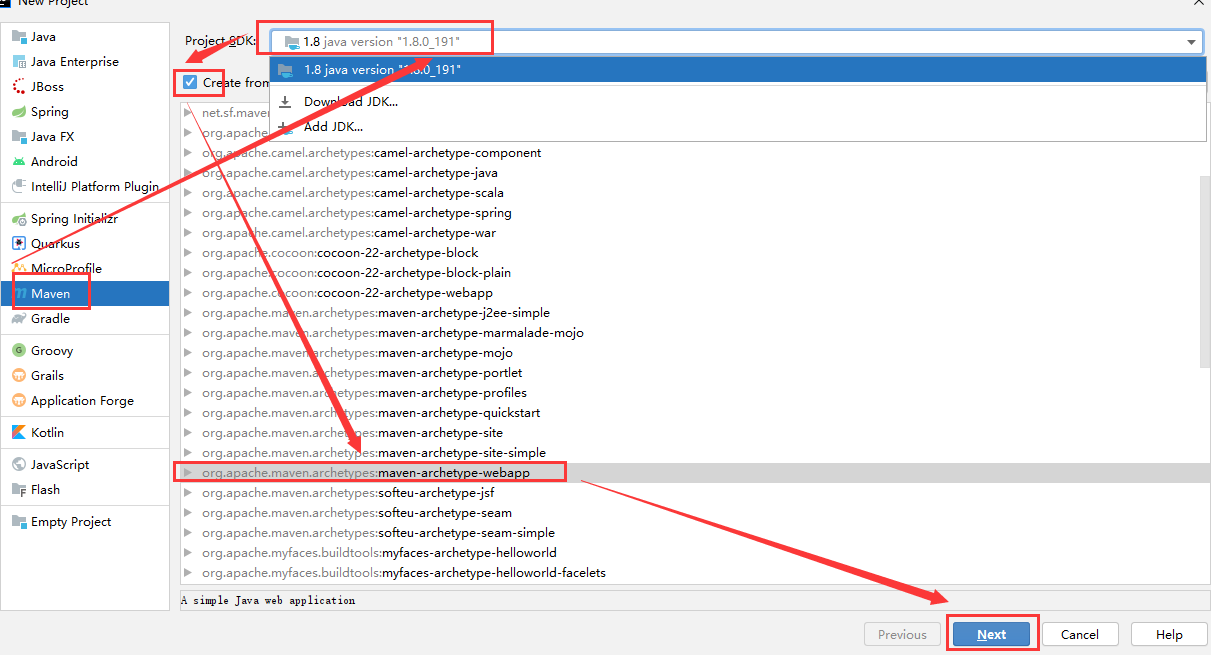Click the Quarkus icon
1211x655 pixels.
(19, 244)
